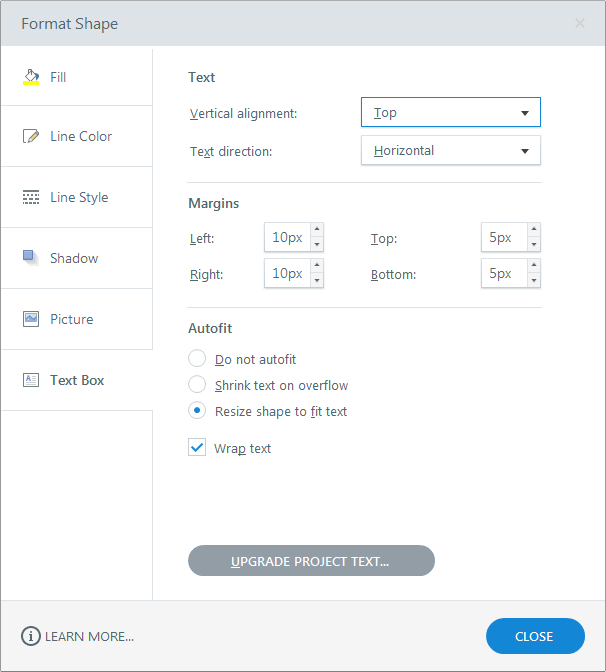Select the Do not autofit option
Screen dimensions: 606x672
click(x=197, y=359)
